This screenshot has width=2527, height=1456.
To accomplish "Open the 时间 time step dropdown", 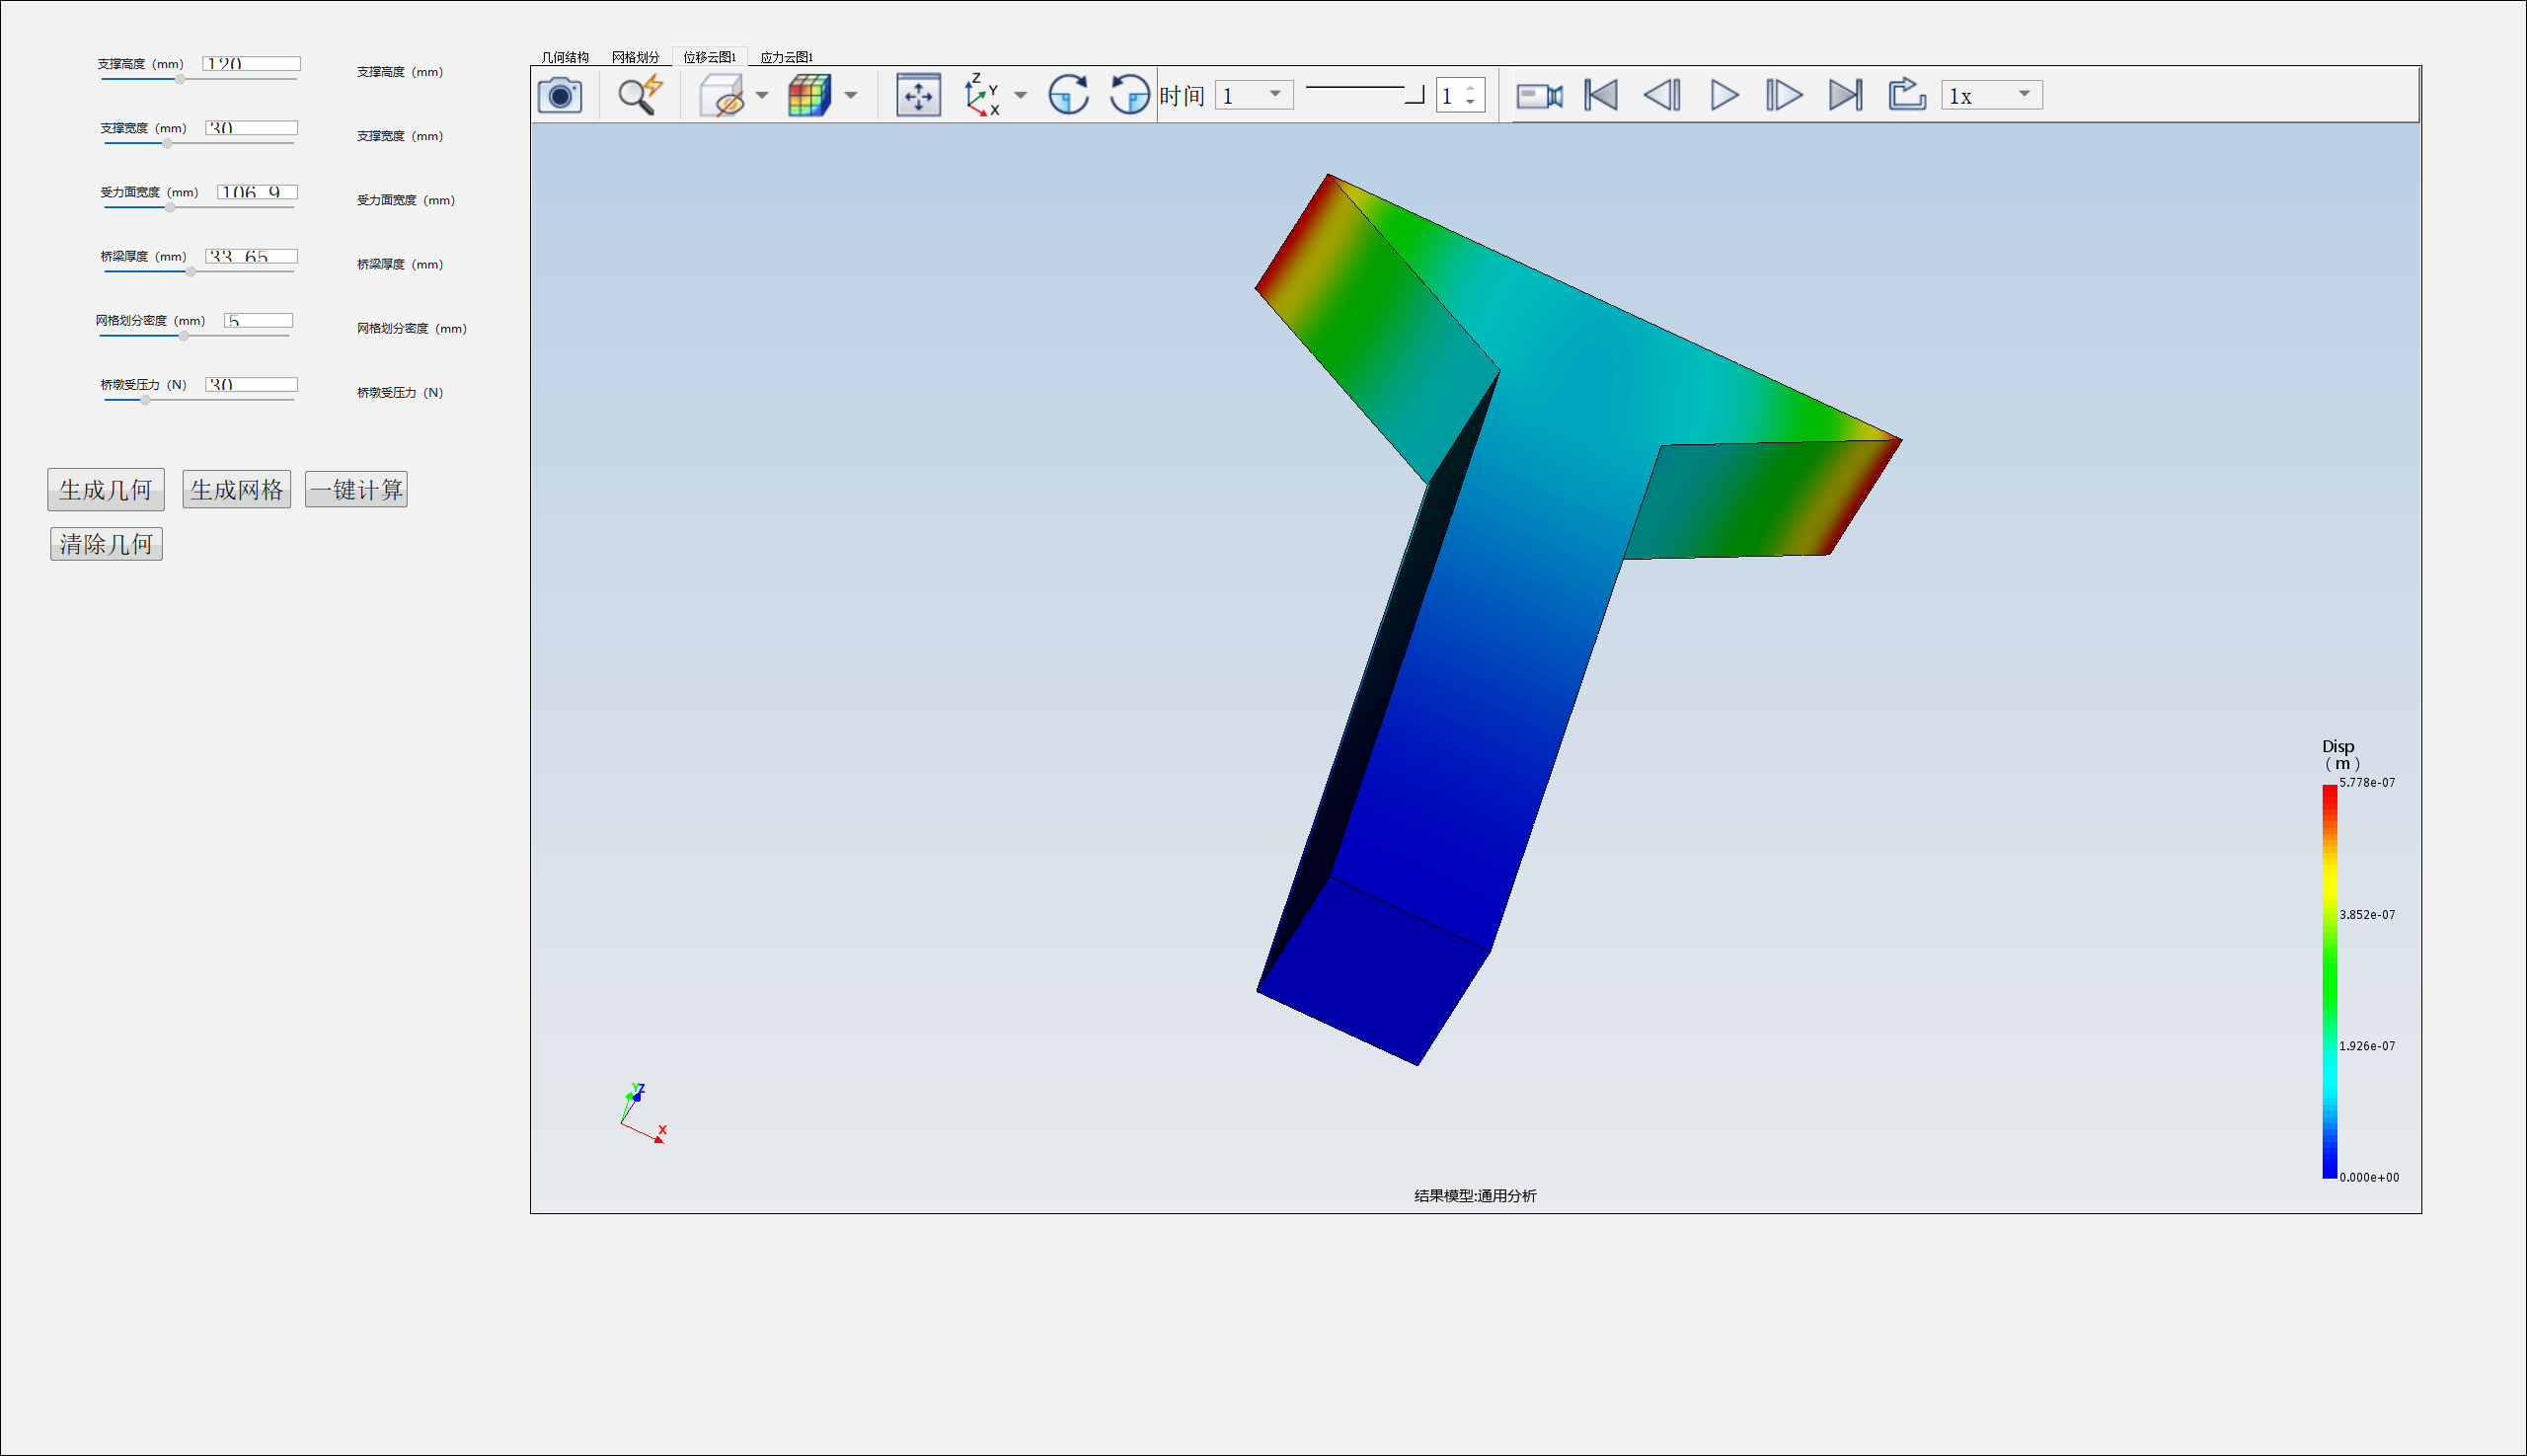I will click(1254, 95).
